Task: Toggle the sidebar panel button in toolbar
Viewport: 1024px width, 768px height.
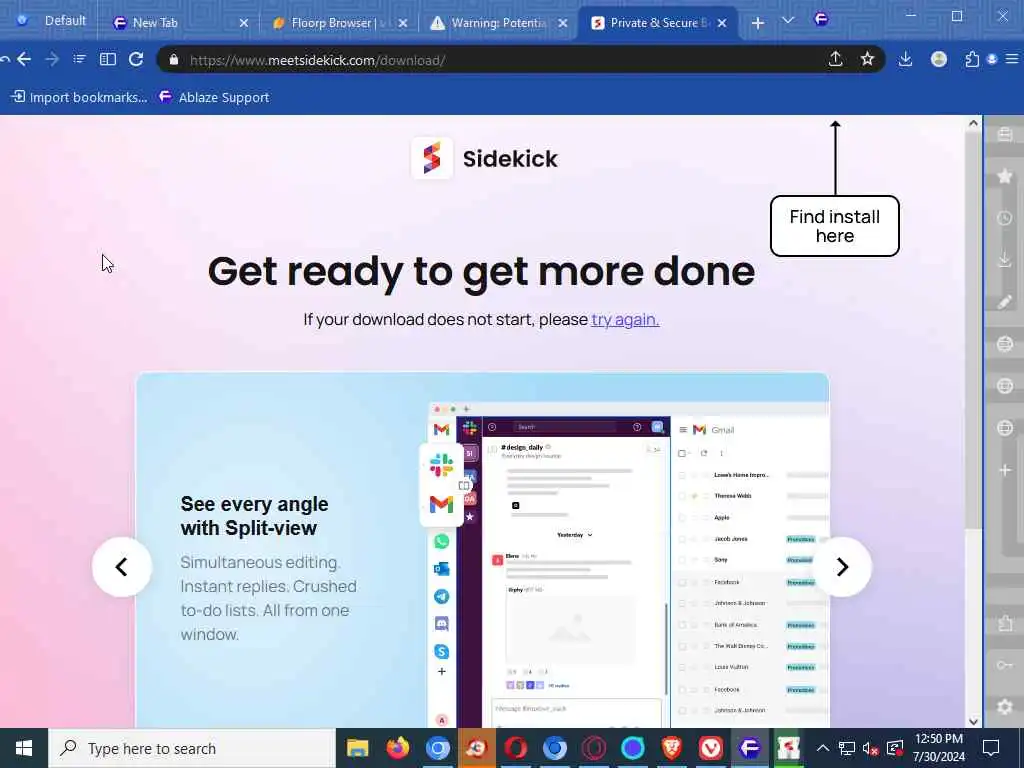Action: coord(108,59)
